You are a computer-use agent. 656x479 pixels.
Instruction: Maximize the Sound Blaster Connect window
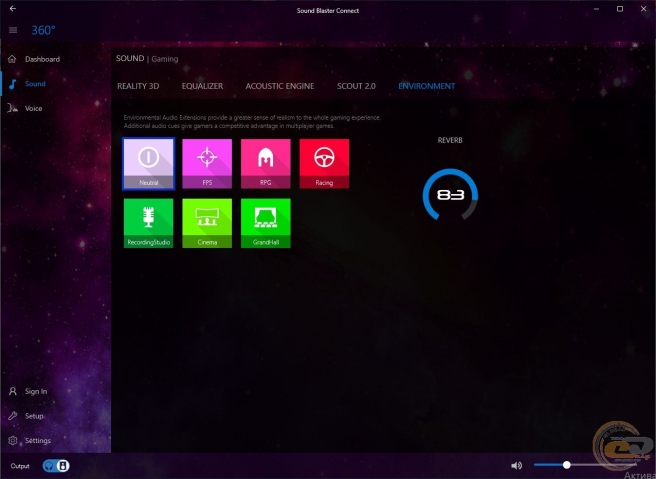tap(620, 8)
